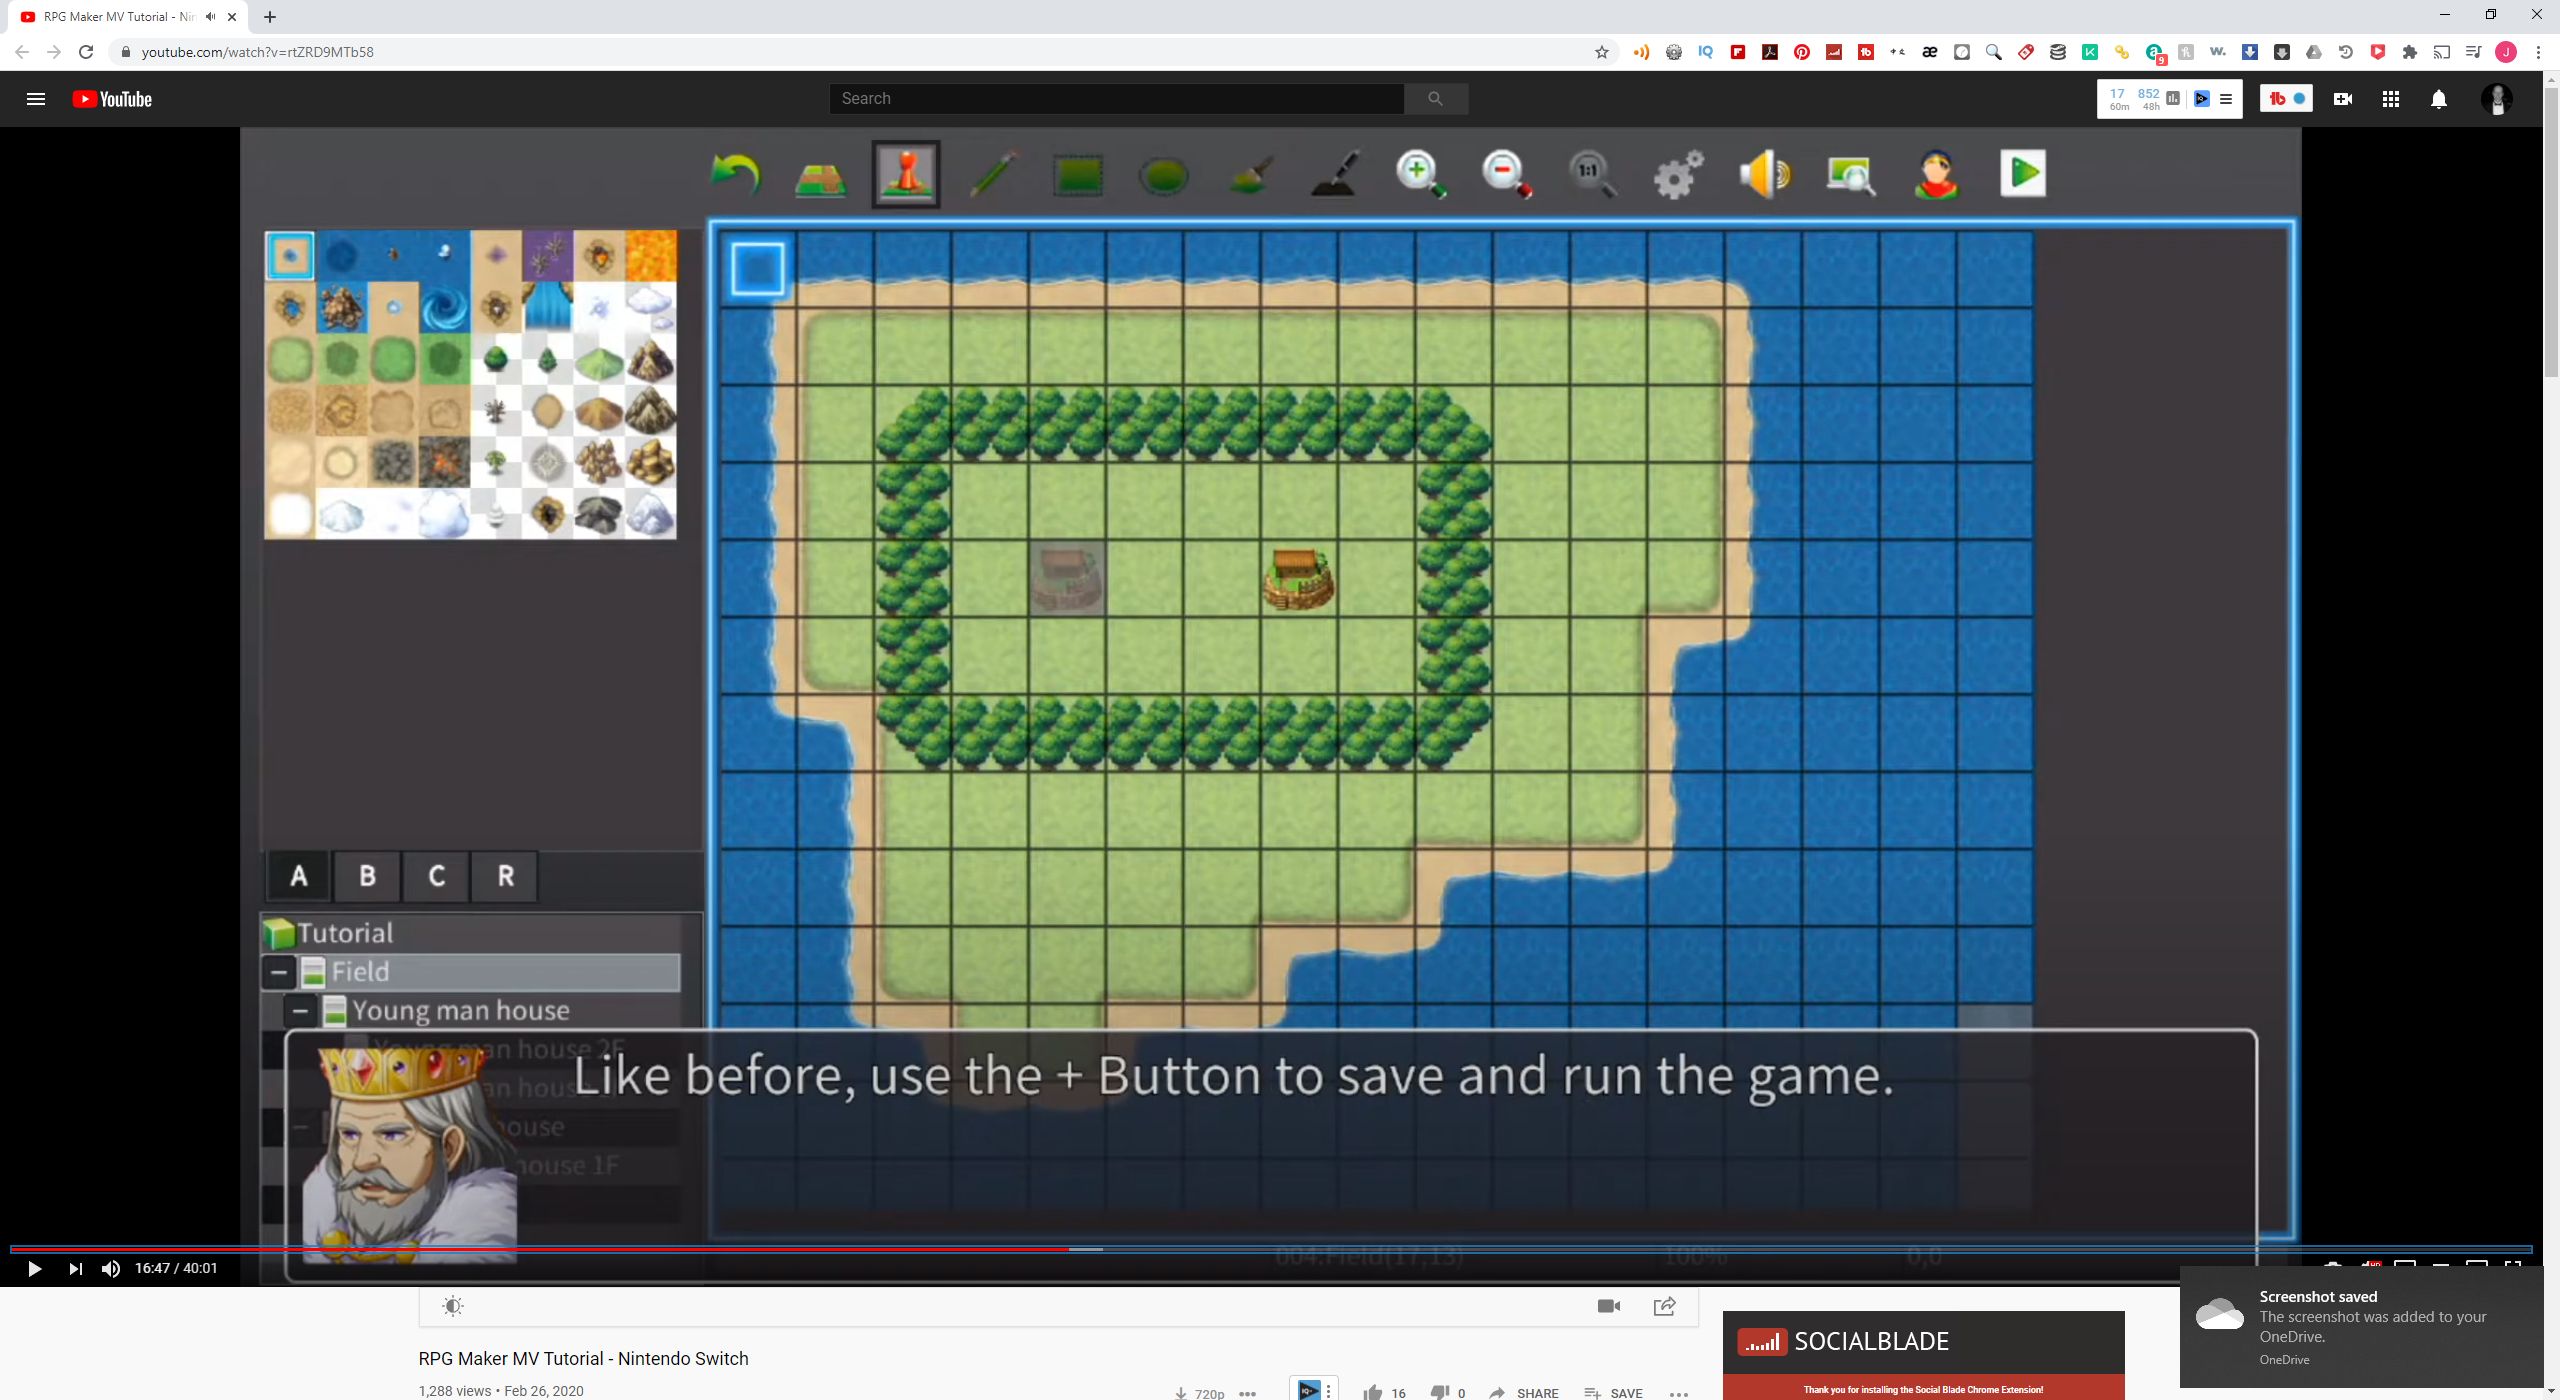This screenshot has height=1400, width=2560.
Task: Switch to tileset tab R
Action: coord(505,876)
